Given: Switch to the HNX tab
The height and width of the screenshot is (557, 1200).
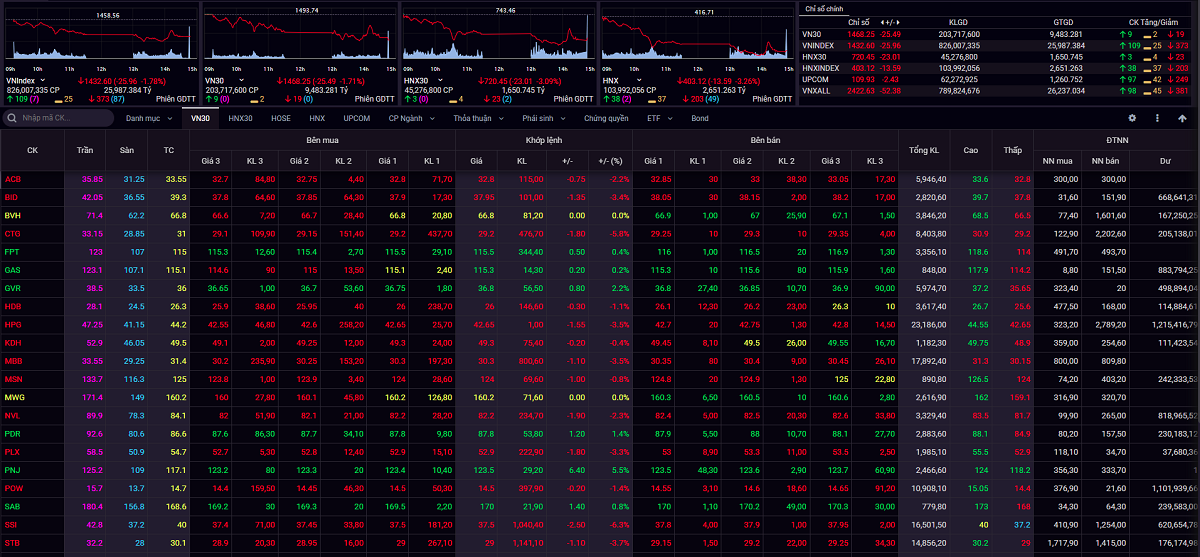Looking at the screenshot, I should (317, 118).
